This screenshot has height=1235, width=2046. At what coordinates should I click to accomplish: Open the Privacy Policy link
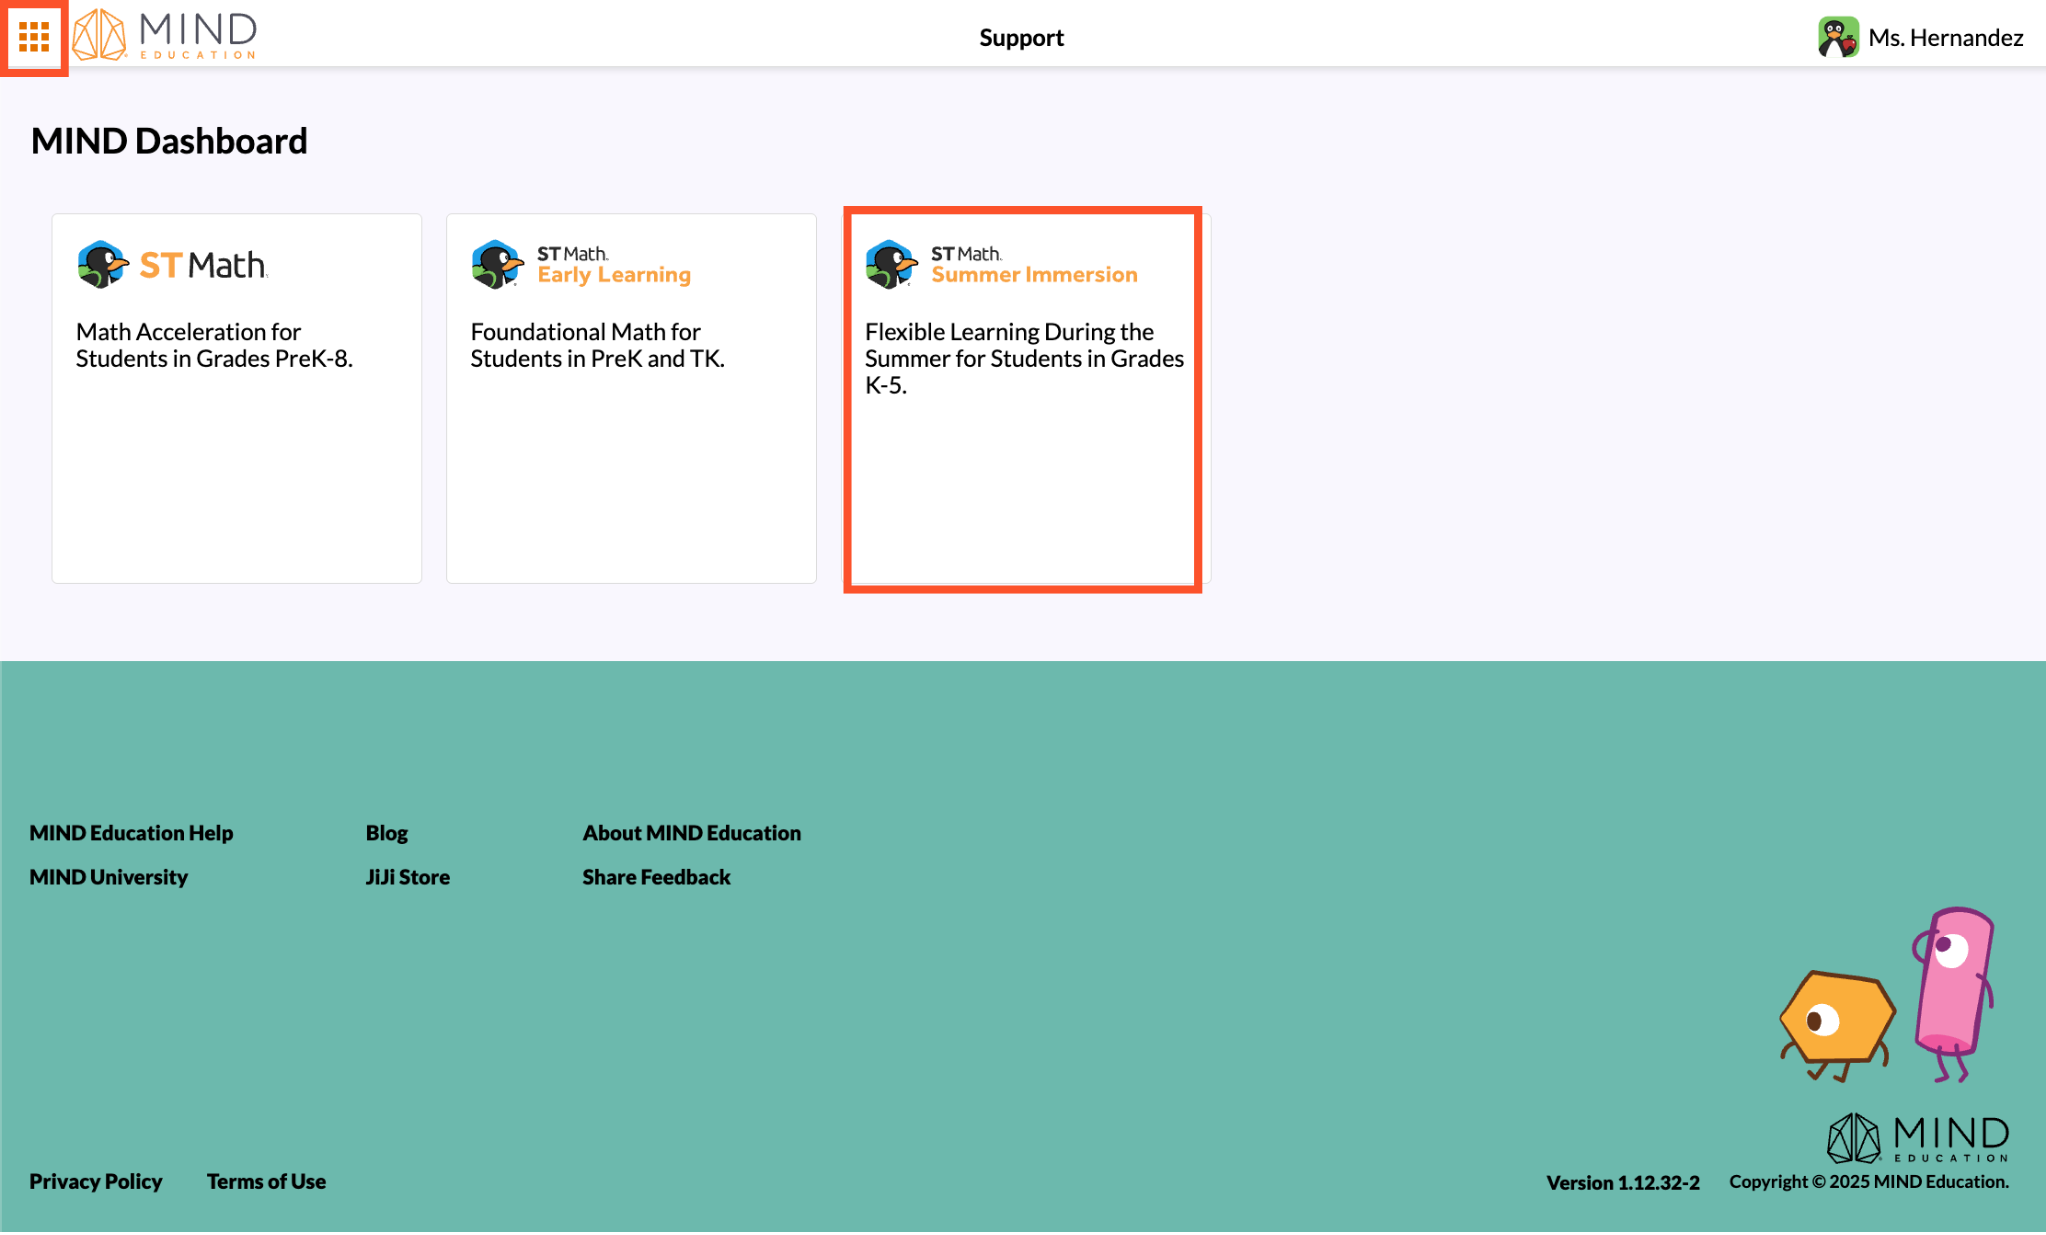click(95, 1181)
